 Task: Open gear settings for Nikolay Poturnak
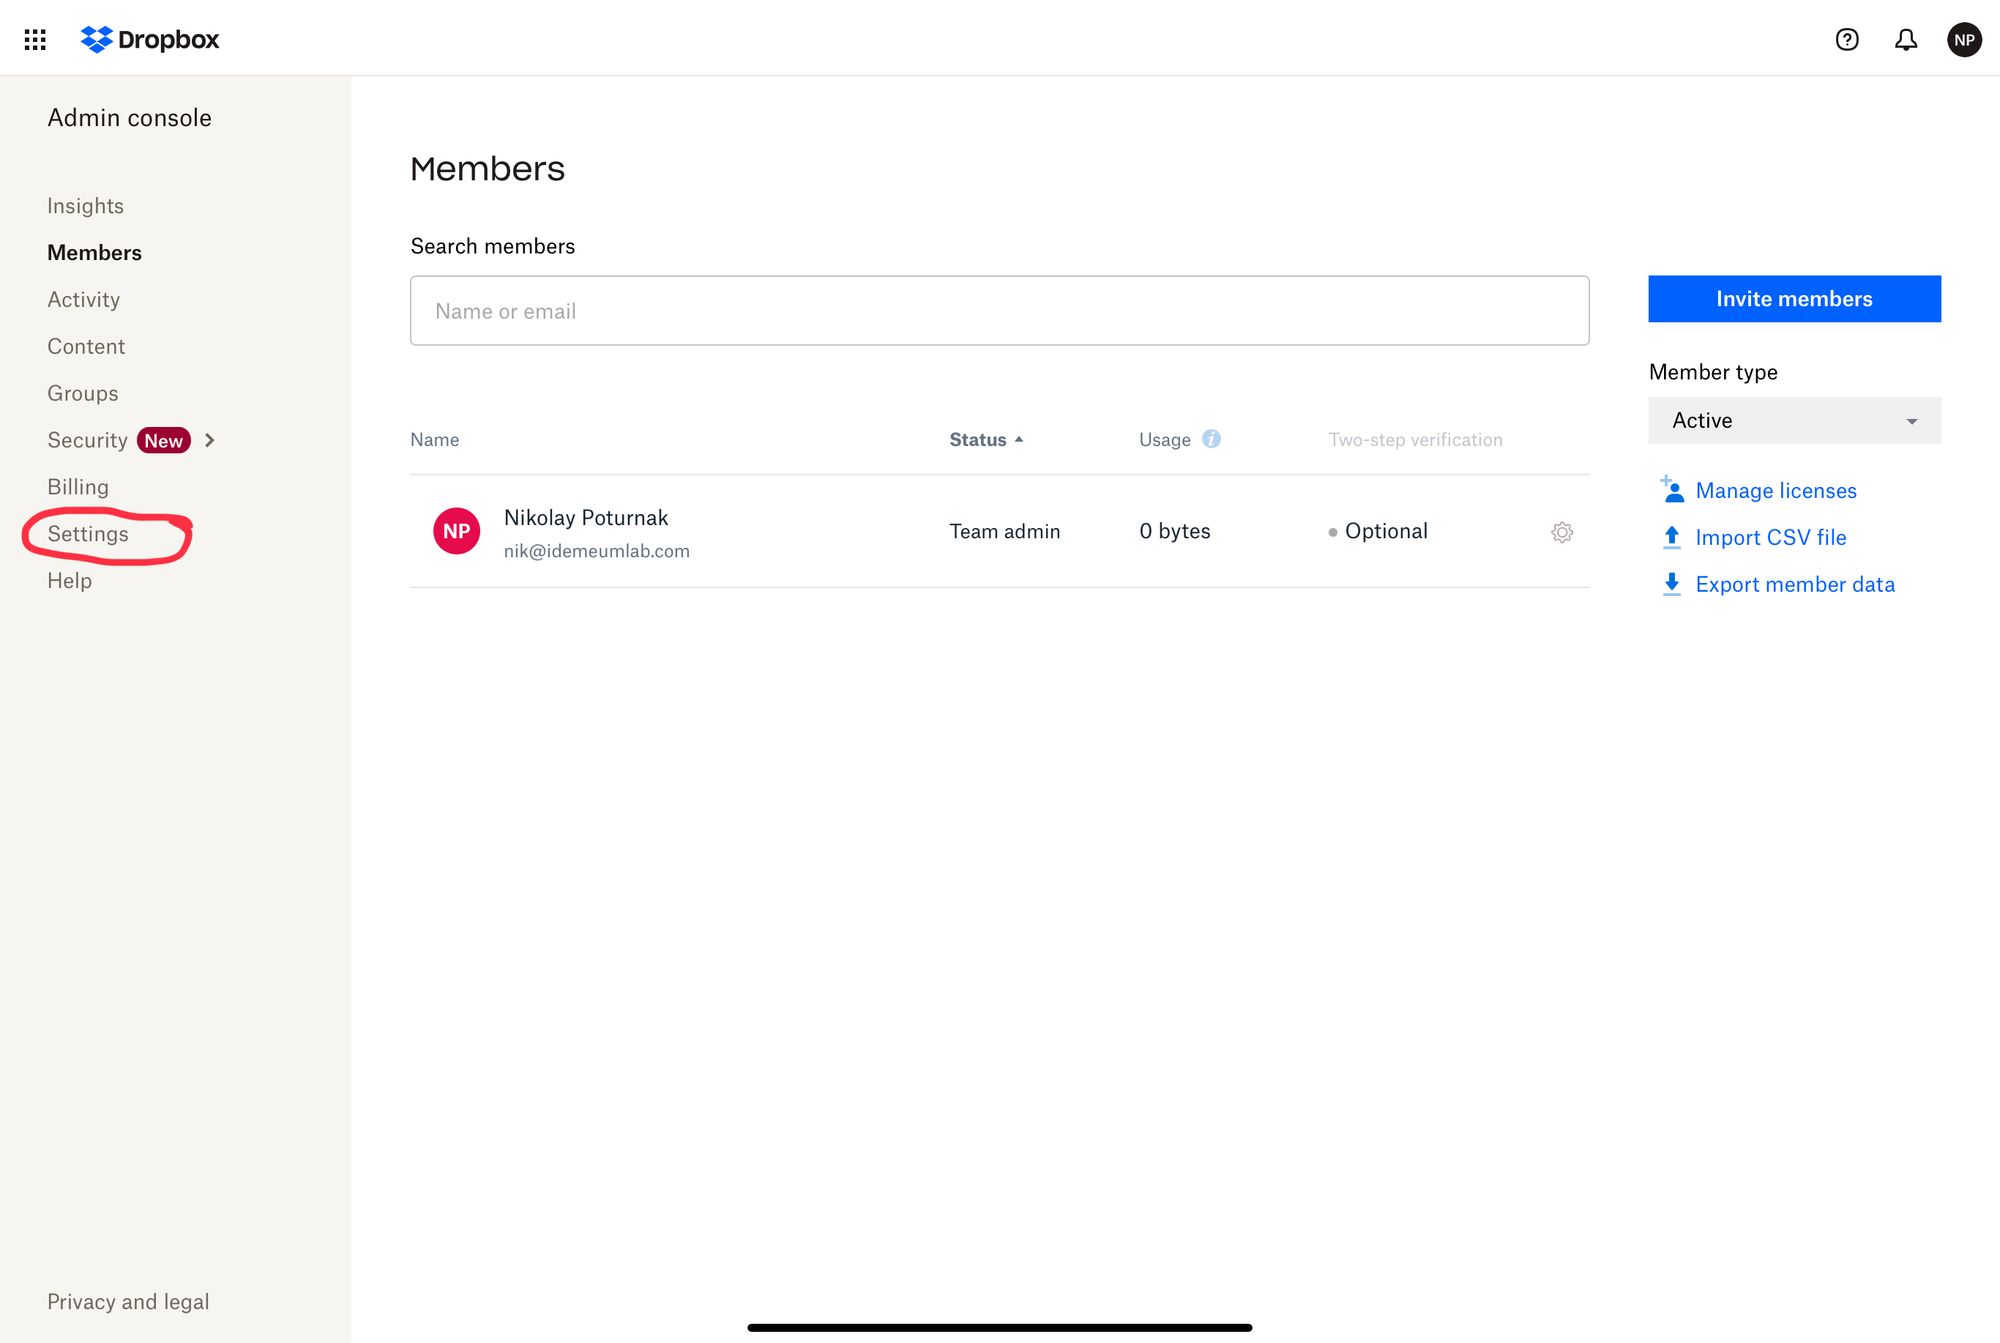point(1562,532)
